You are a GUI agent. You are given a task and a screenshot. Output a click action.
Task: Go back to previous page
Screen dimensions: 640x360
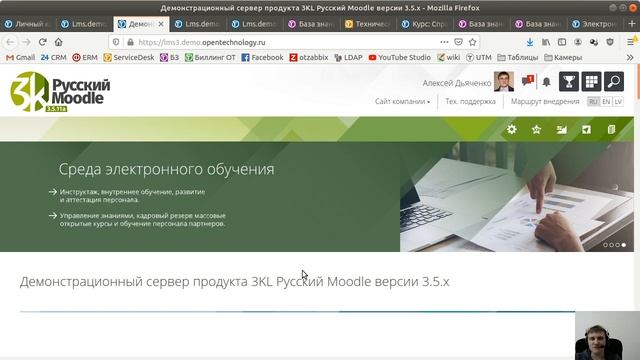(10, 42)
